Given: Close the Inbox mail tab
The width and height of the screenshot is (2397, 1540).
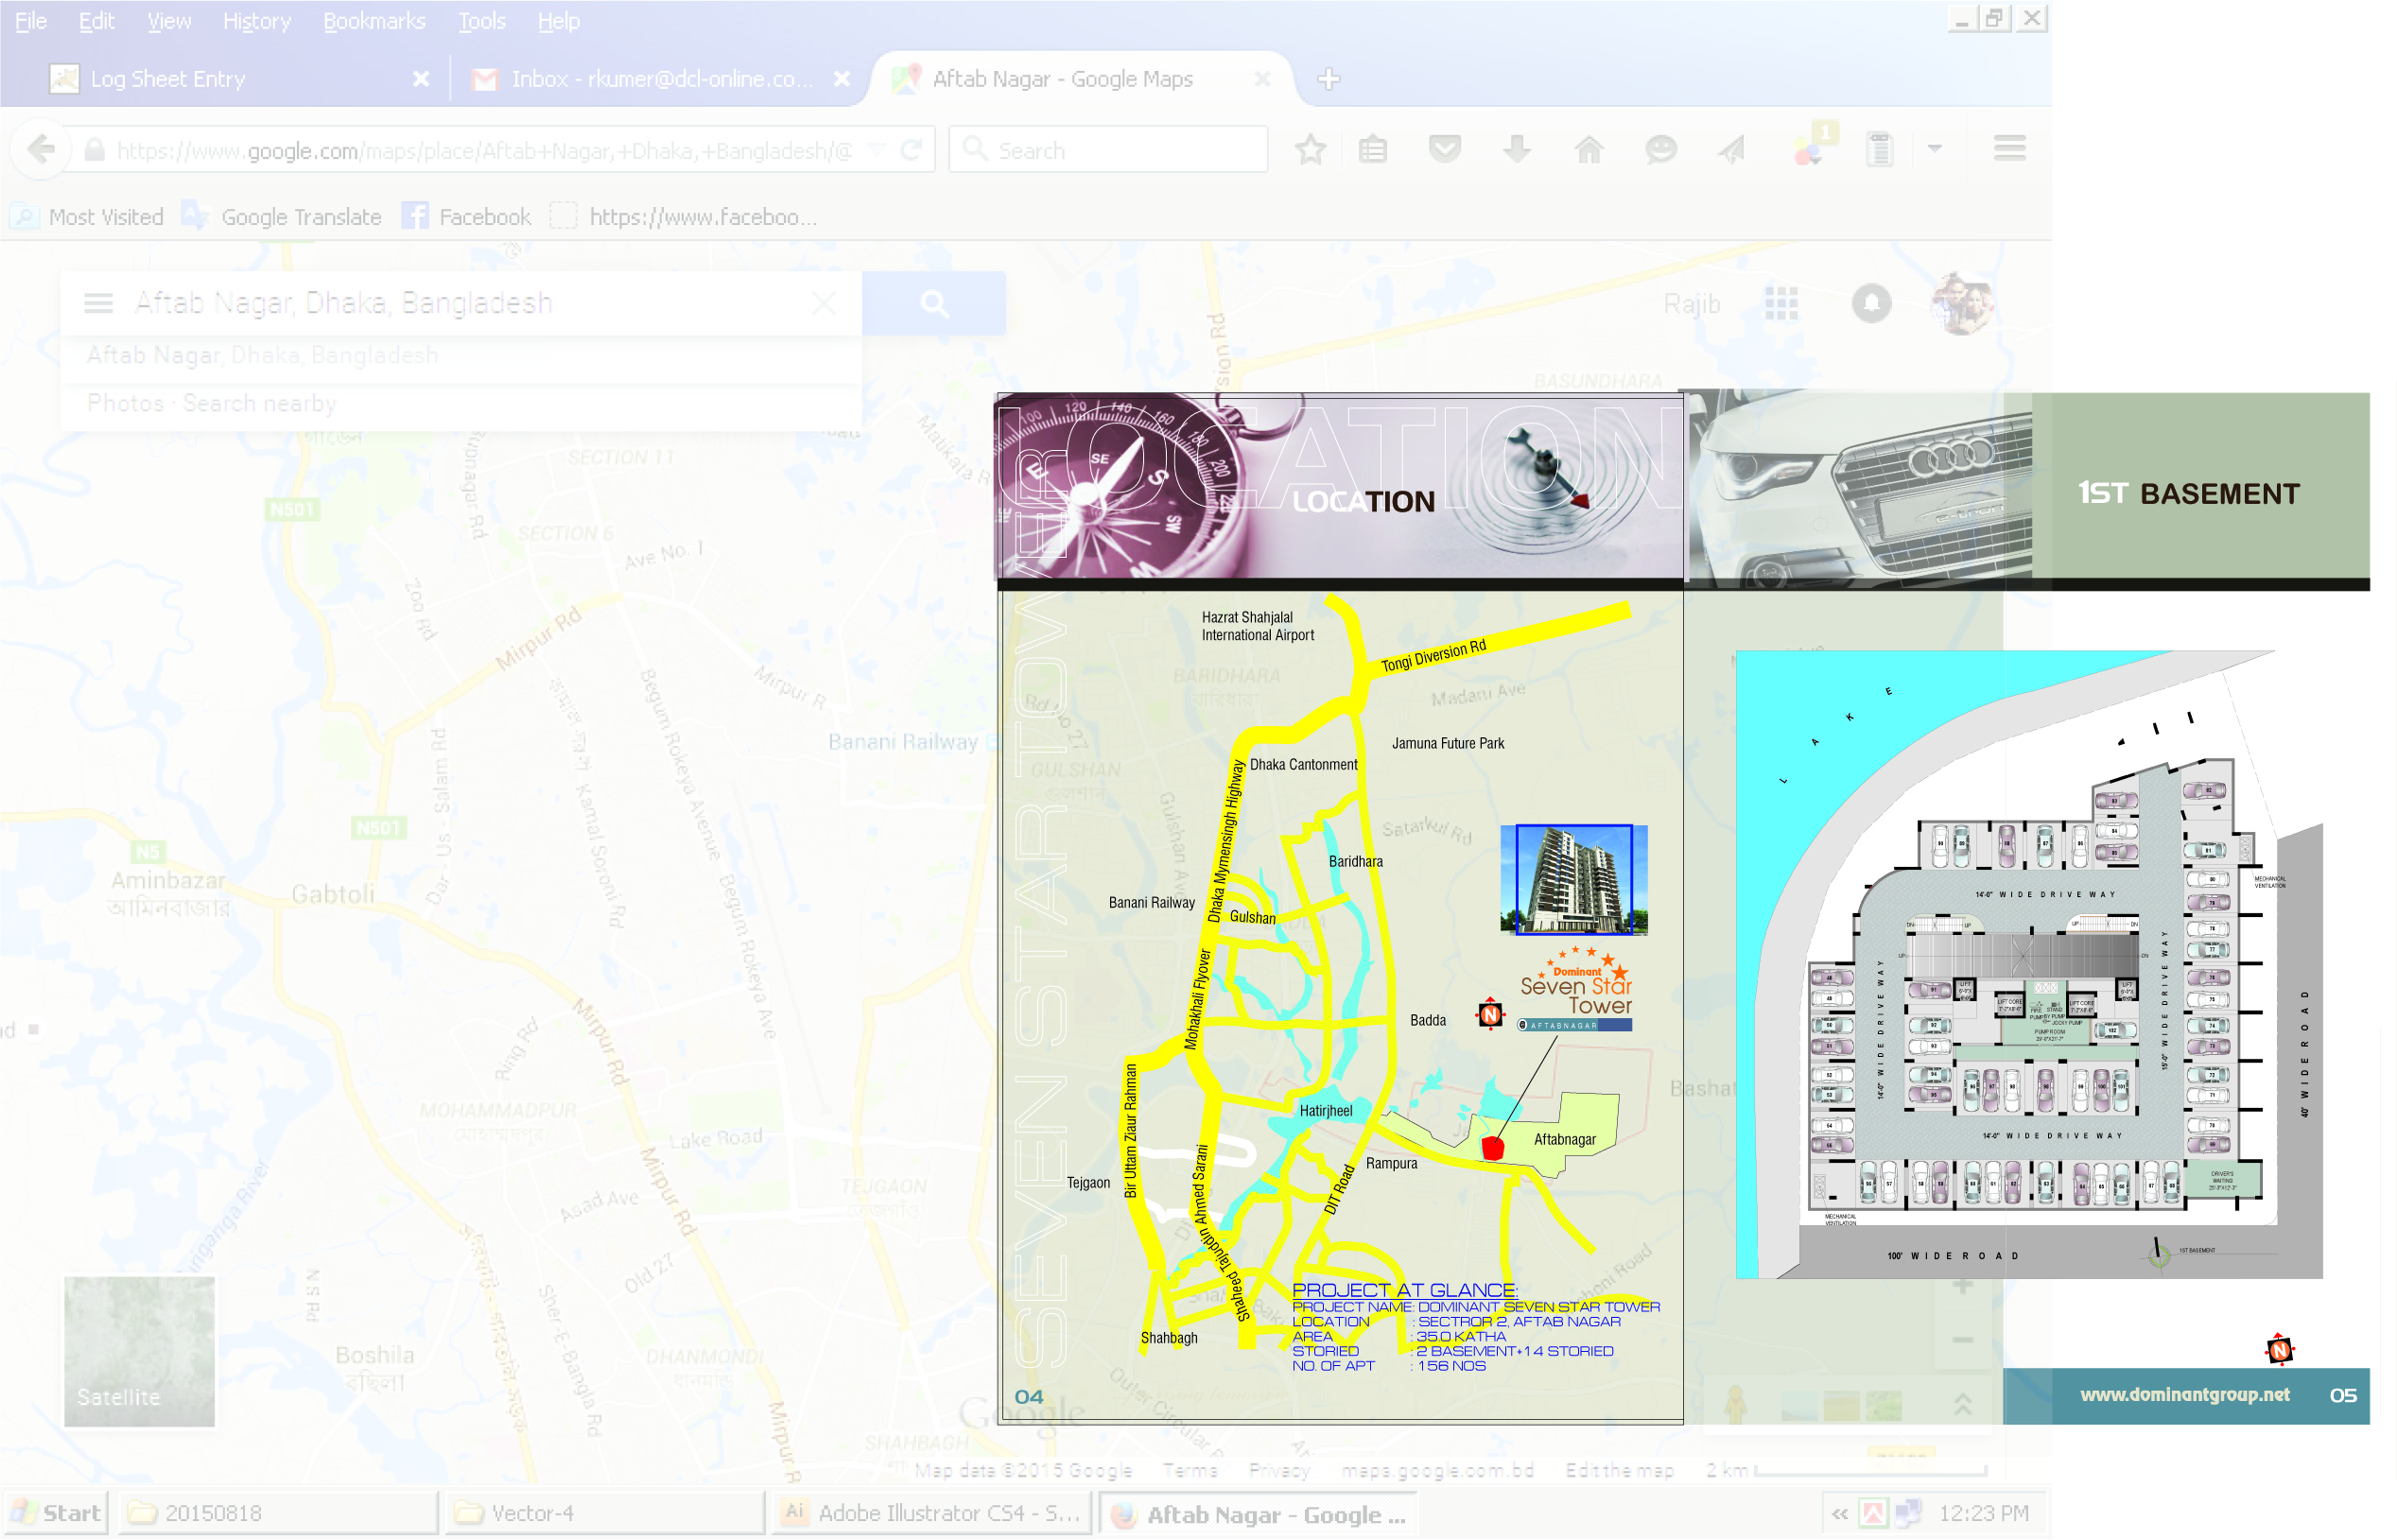Looking at the screenshot, I should point(841,79).
